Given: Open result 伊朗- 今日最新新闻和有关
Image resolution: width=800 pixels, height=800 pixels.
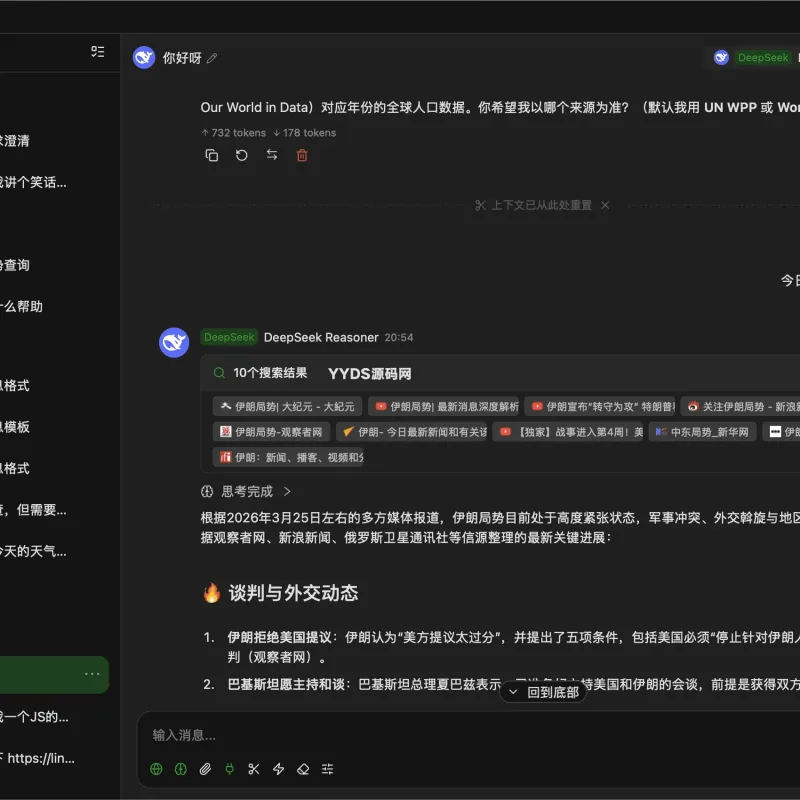Looking at the screenshot, I should pos(411,432).
